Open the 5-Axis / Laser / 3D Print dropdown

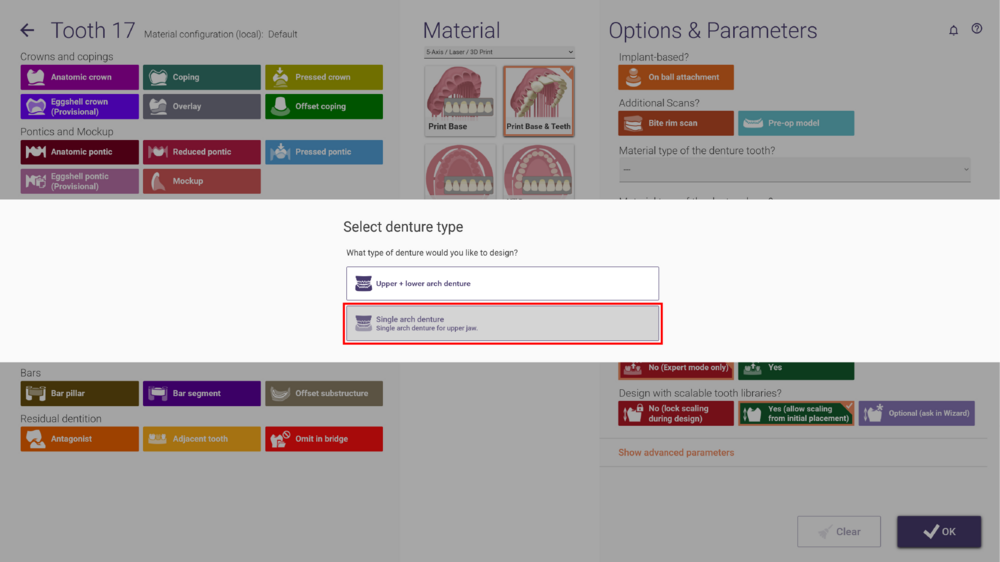click(499, 52)
